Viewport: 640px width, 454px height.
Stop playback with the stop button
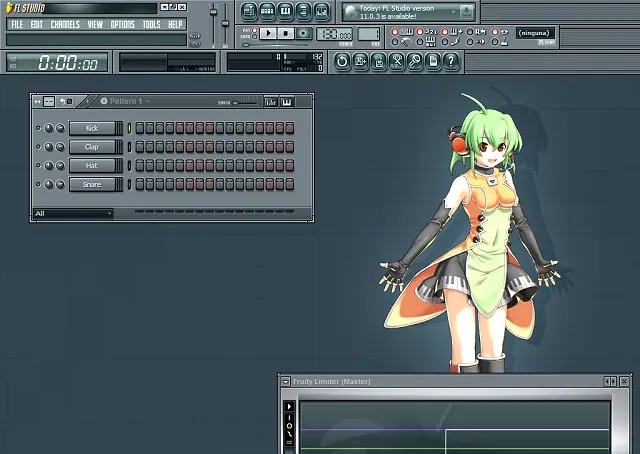(286, 33)
